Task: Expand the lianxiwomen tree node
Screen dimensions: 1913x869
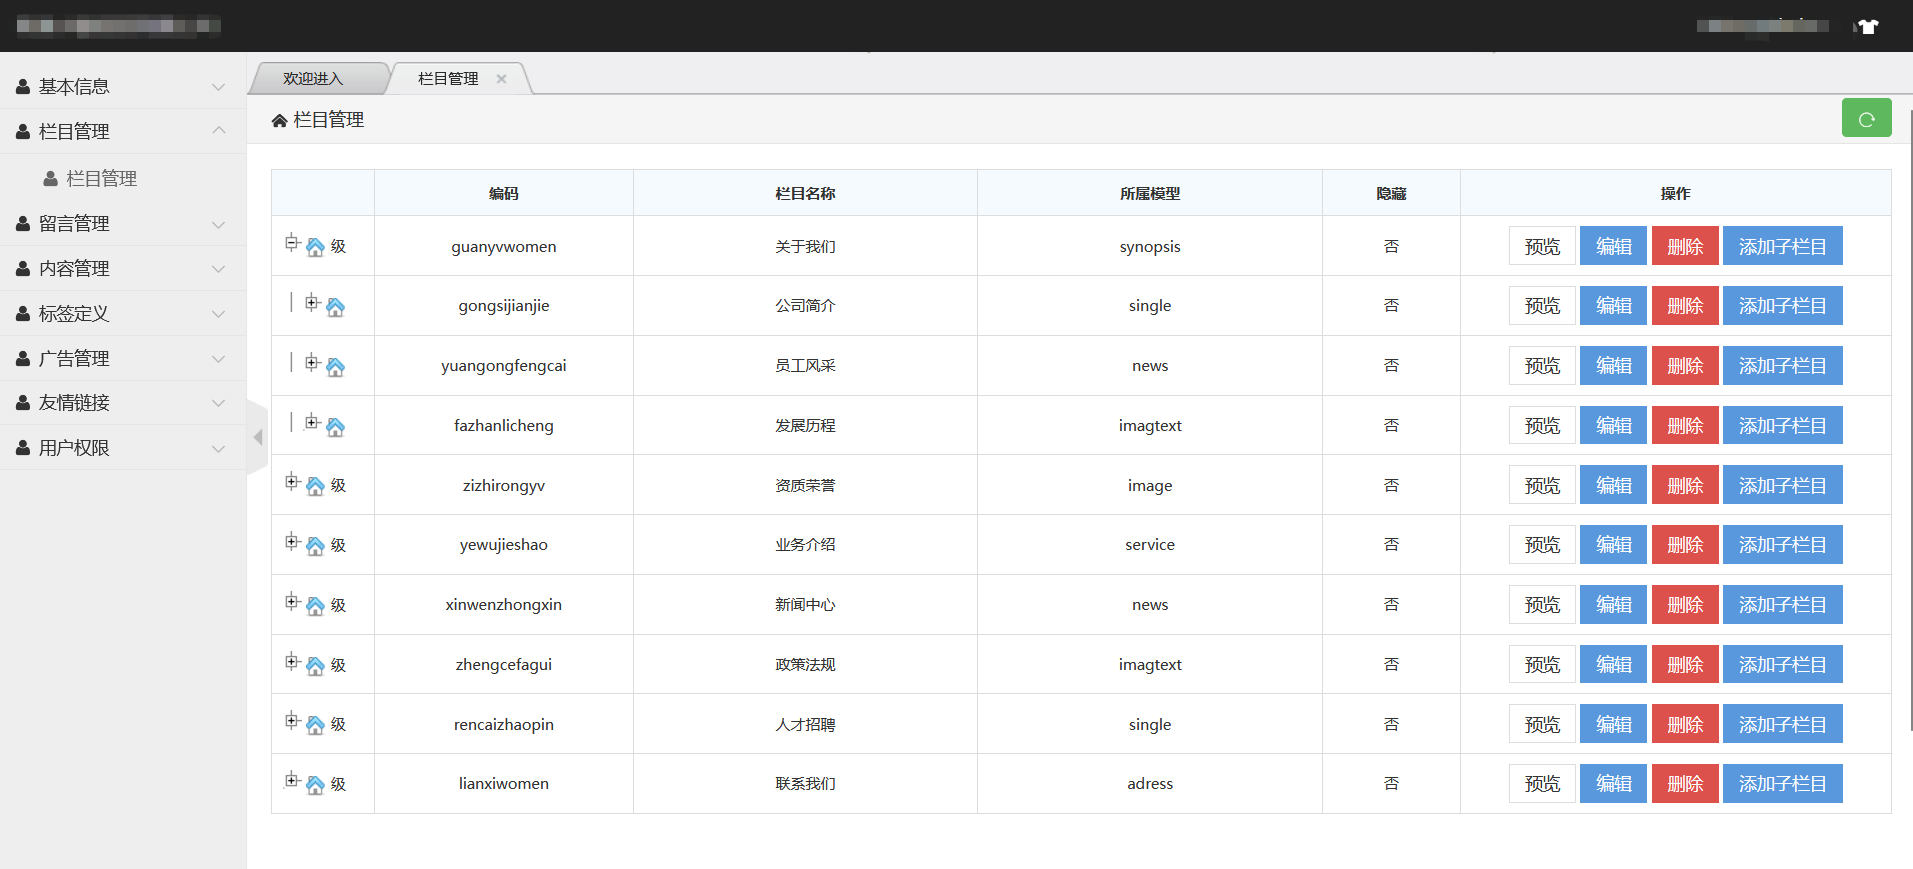Action: pos(292,780)
